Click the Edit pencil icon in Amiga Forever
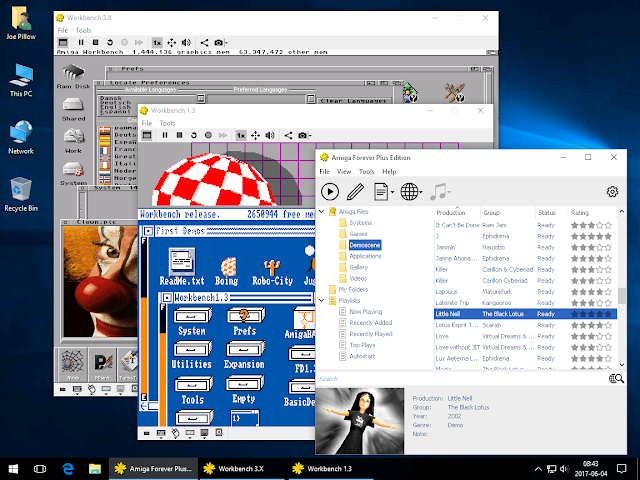The image size is (640, 480). pyautogui.click(x=355, y=191)
